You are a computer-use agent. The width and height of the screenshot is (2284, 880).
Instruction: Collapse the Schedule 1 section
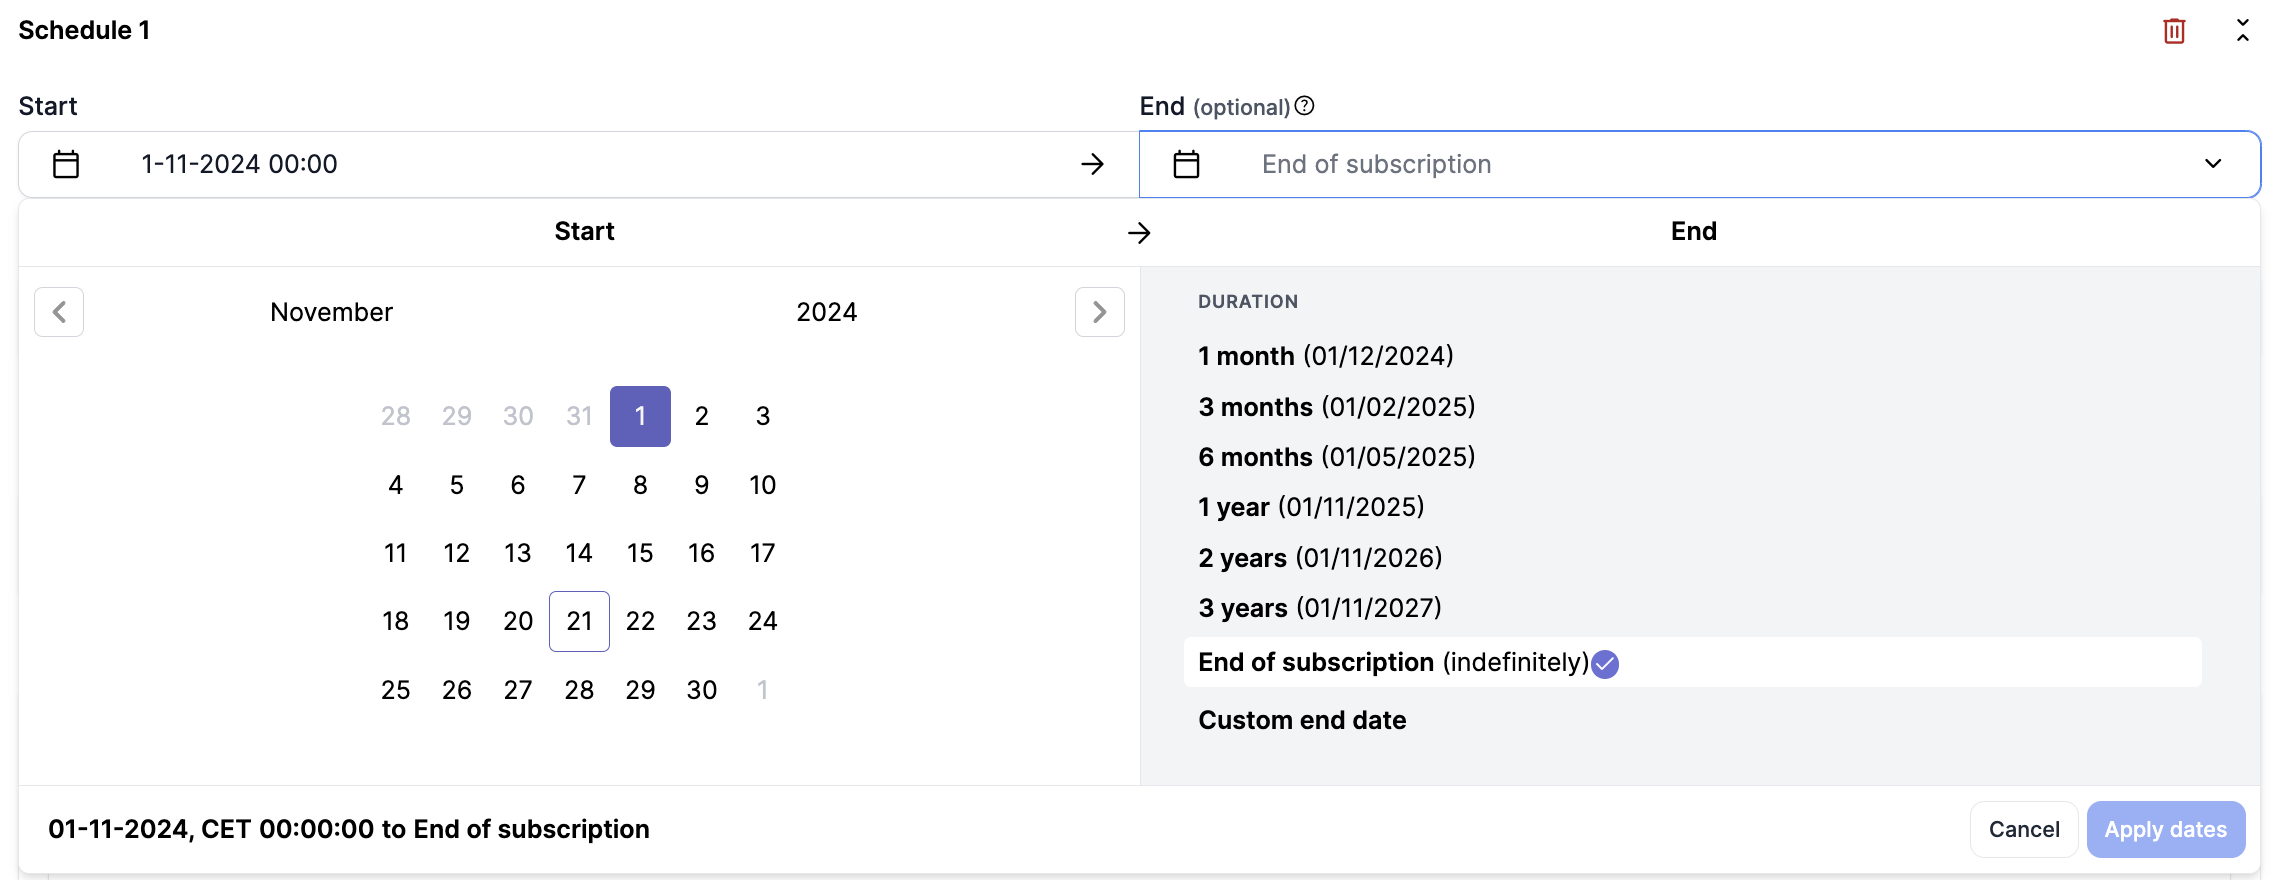(x=2243, y=30)
